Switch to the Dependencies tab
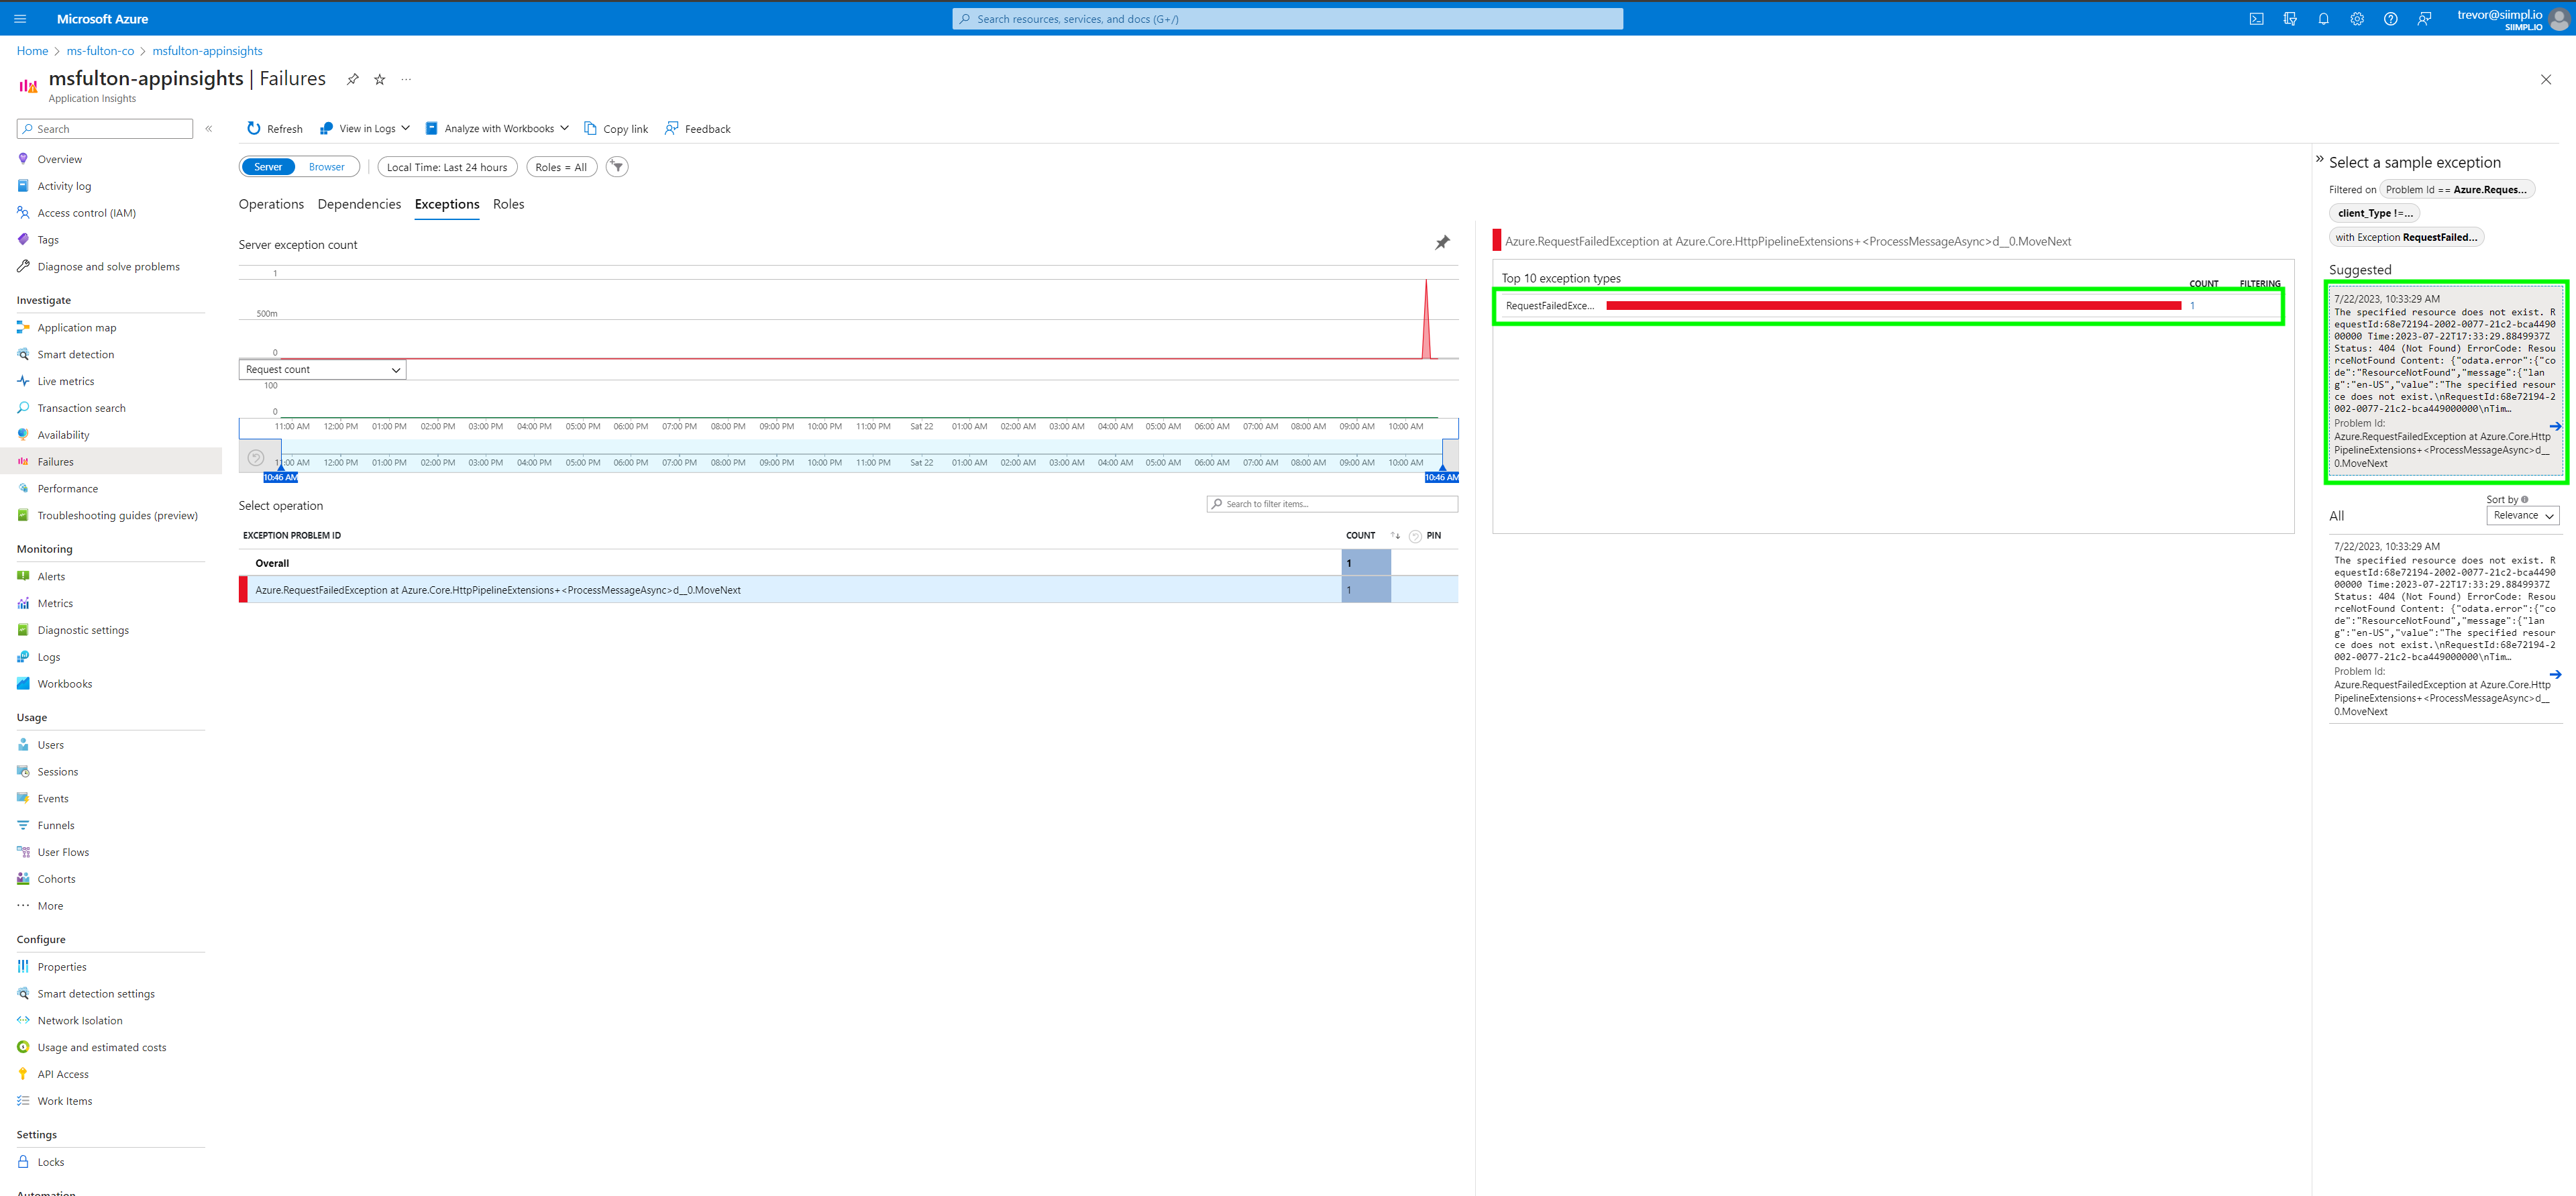Image resolution: width=2576 pixels, height=1196 pixels. (359, 204)
